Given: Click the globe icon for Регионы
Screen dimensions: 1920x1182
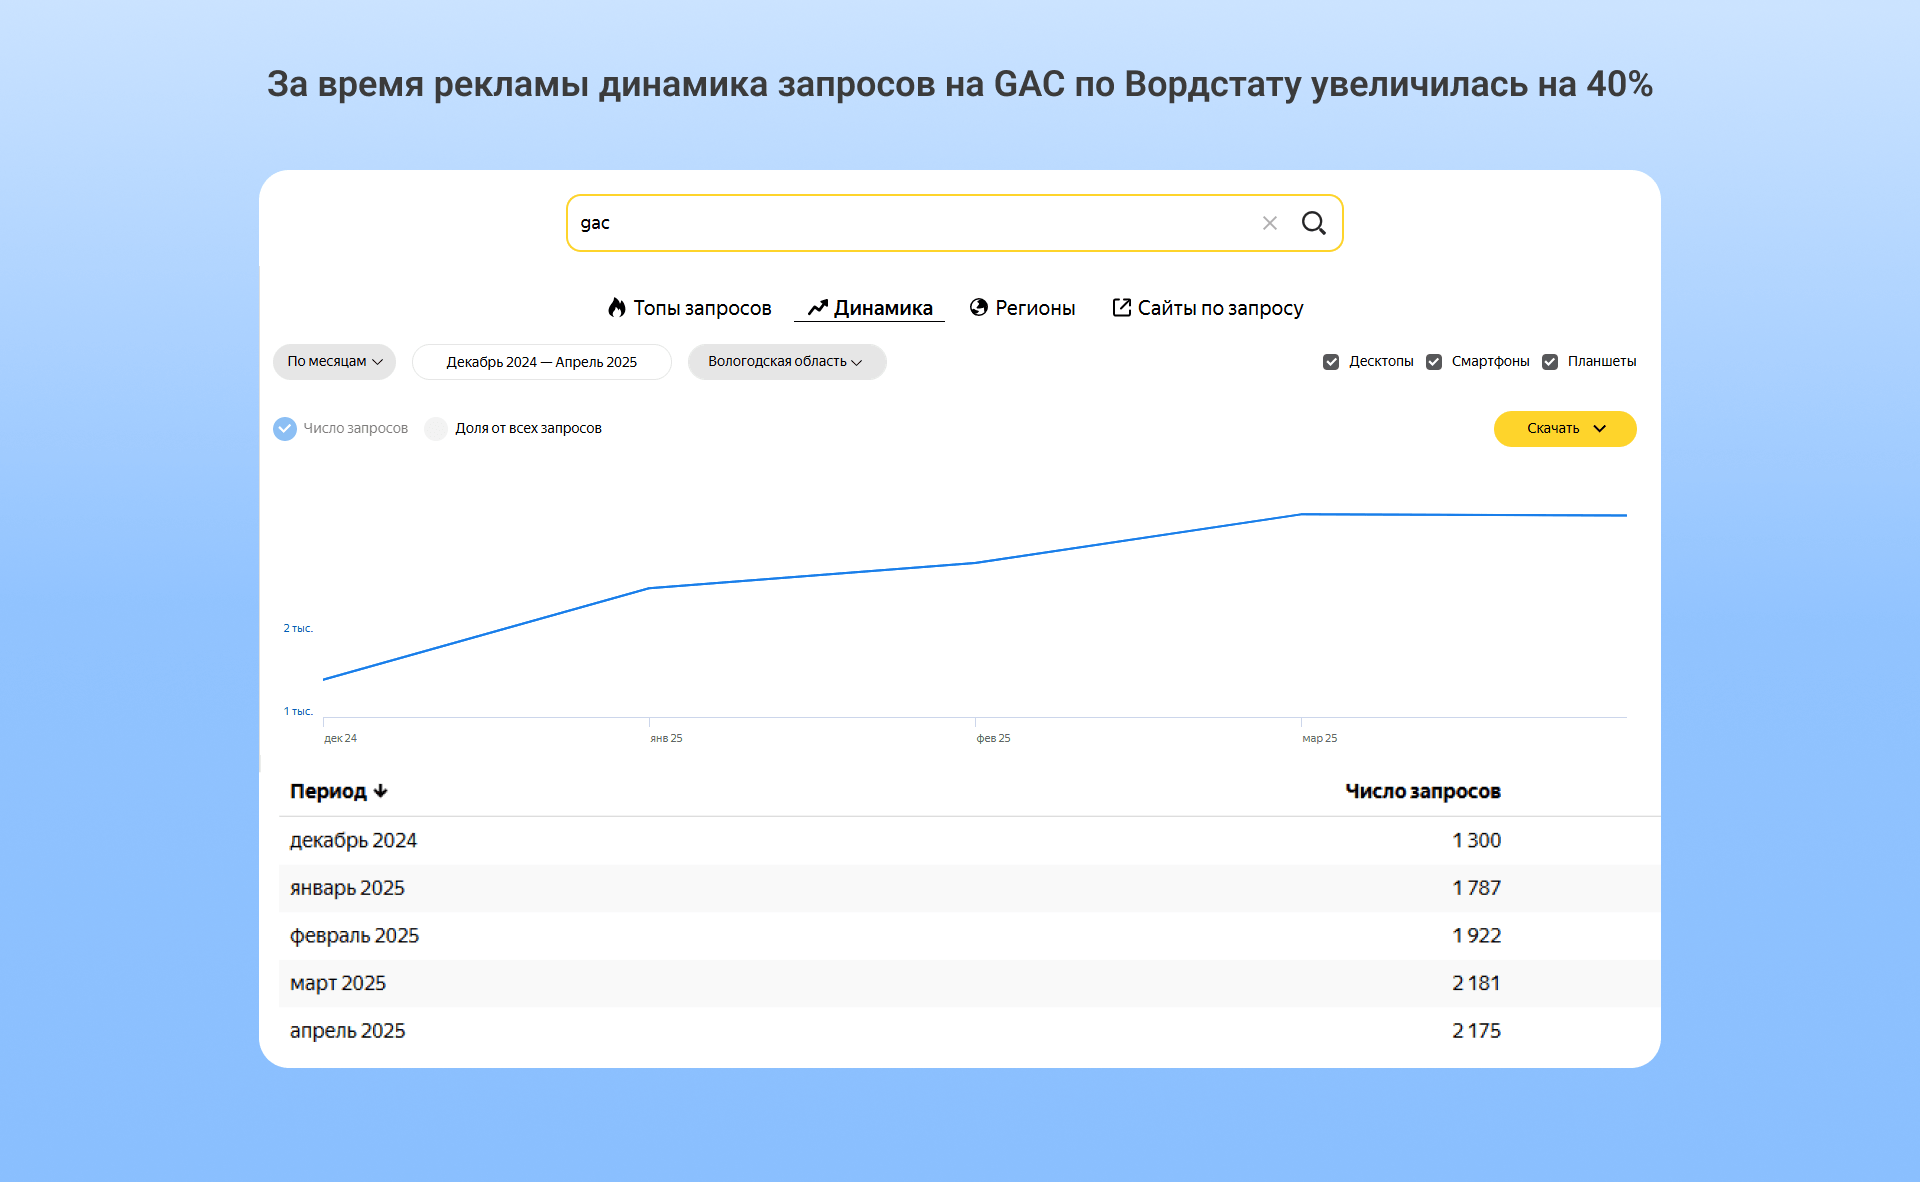Looking at the screenshot, I should click(x=979, y=308).
